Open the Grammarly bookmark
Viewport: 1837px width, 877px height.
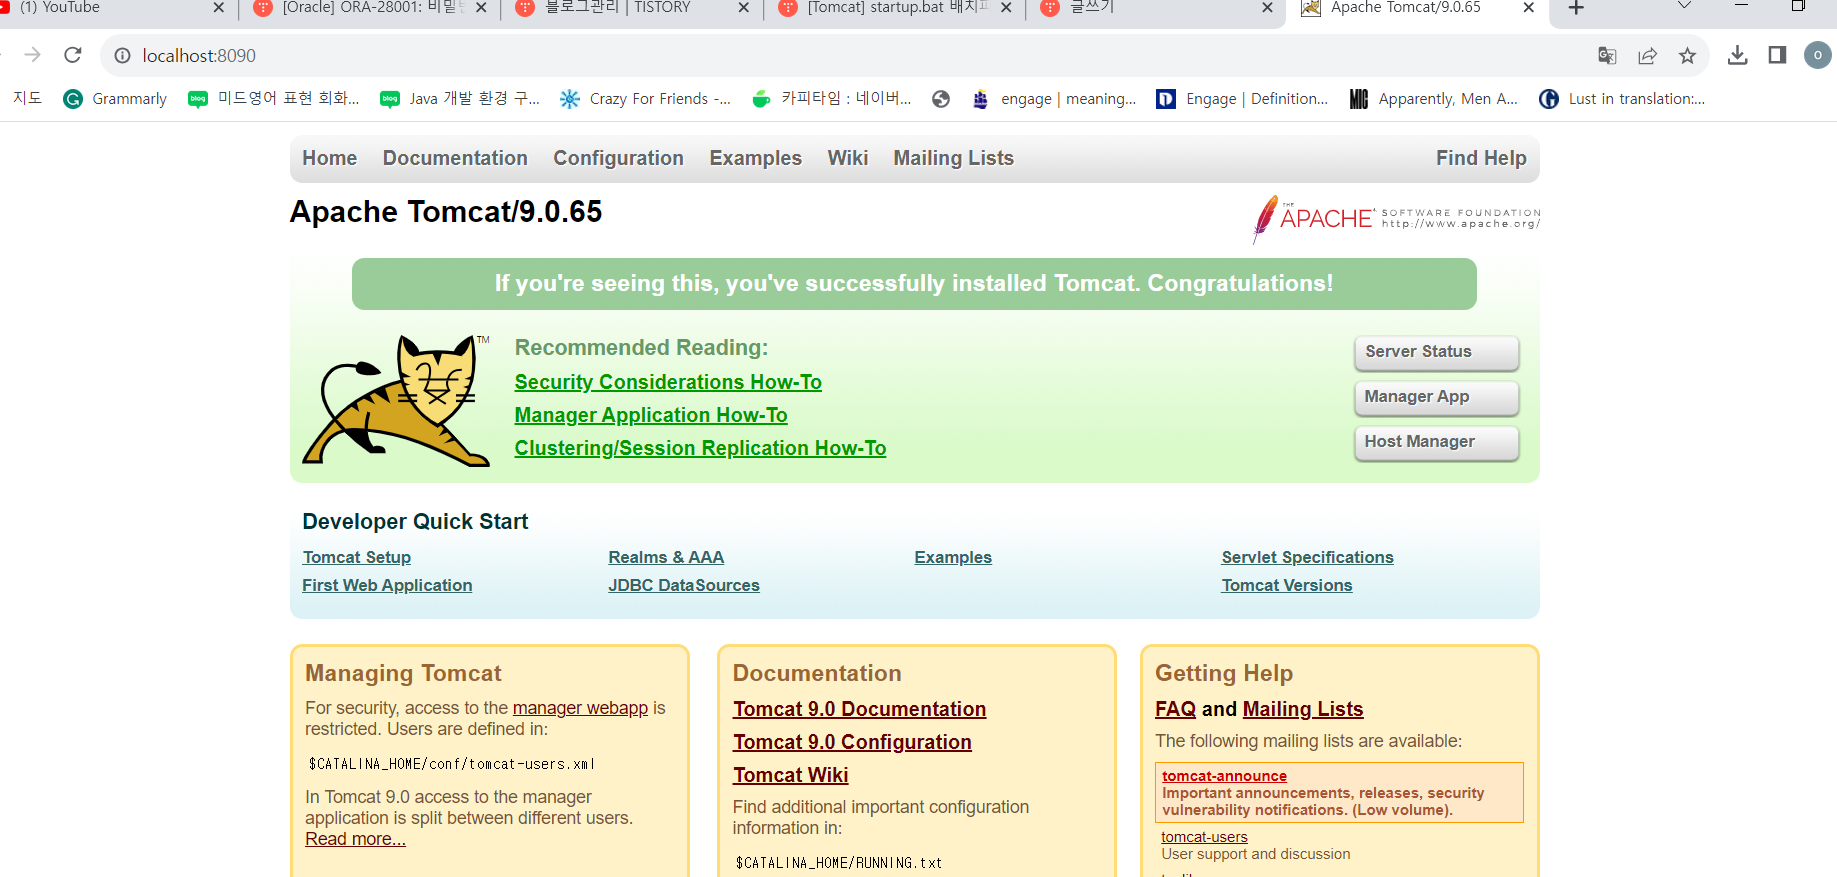pos(115,99)
